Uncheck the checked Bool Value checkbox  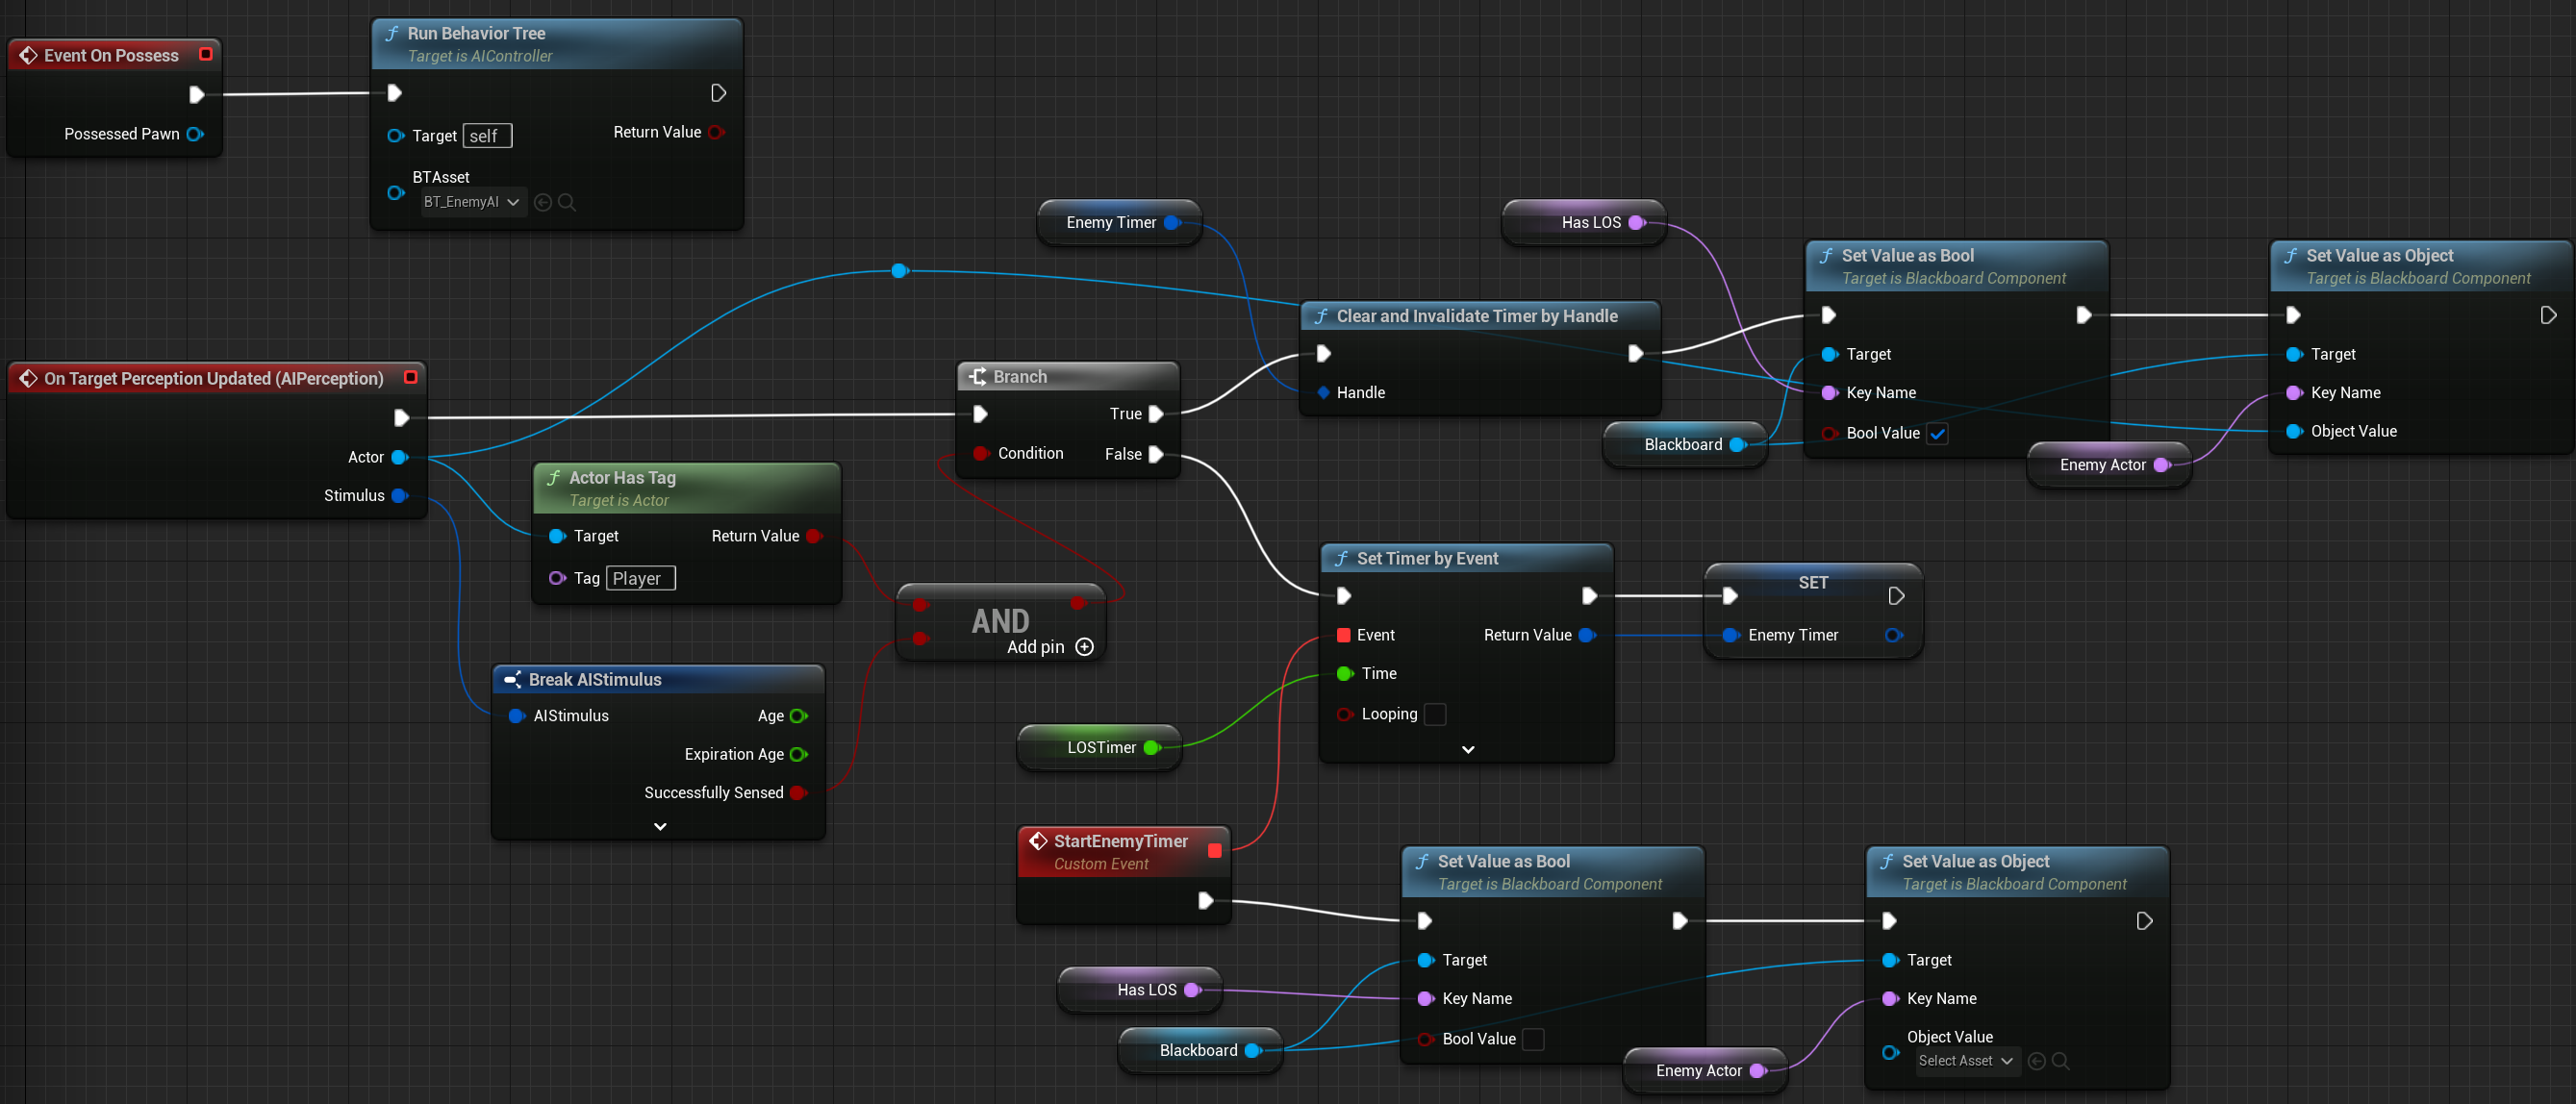(x=1937, y=434)
